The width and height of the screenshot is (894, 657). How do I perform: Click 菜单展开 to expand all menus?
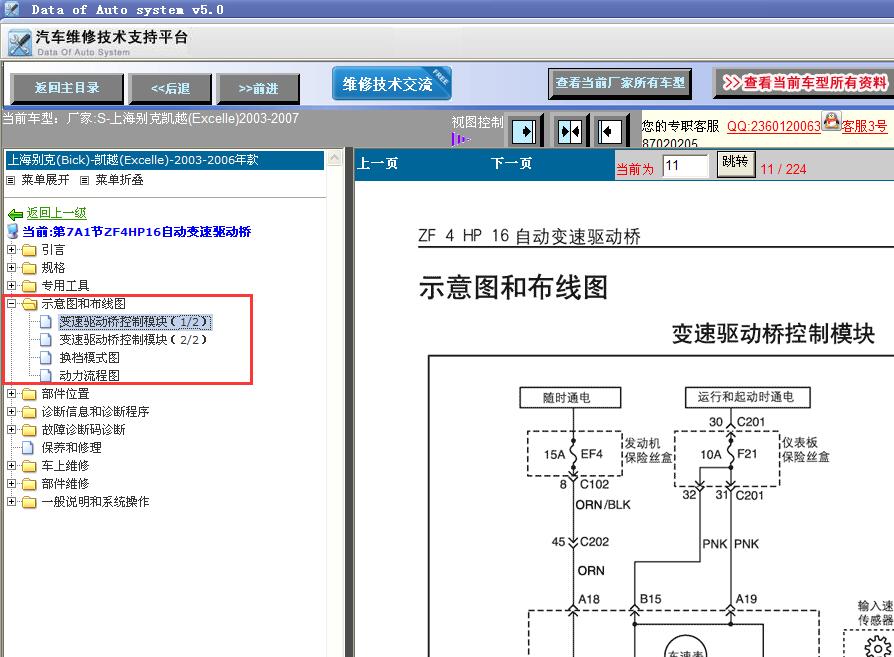pyautogui.click(x=45, y=180)
